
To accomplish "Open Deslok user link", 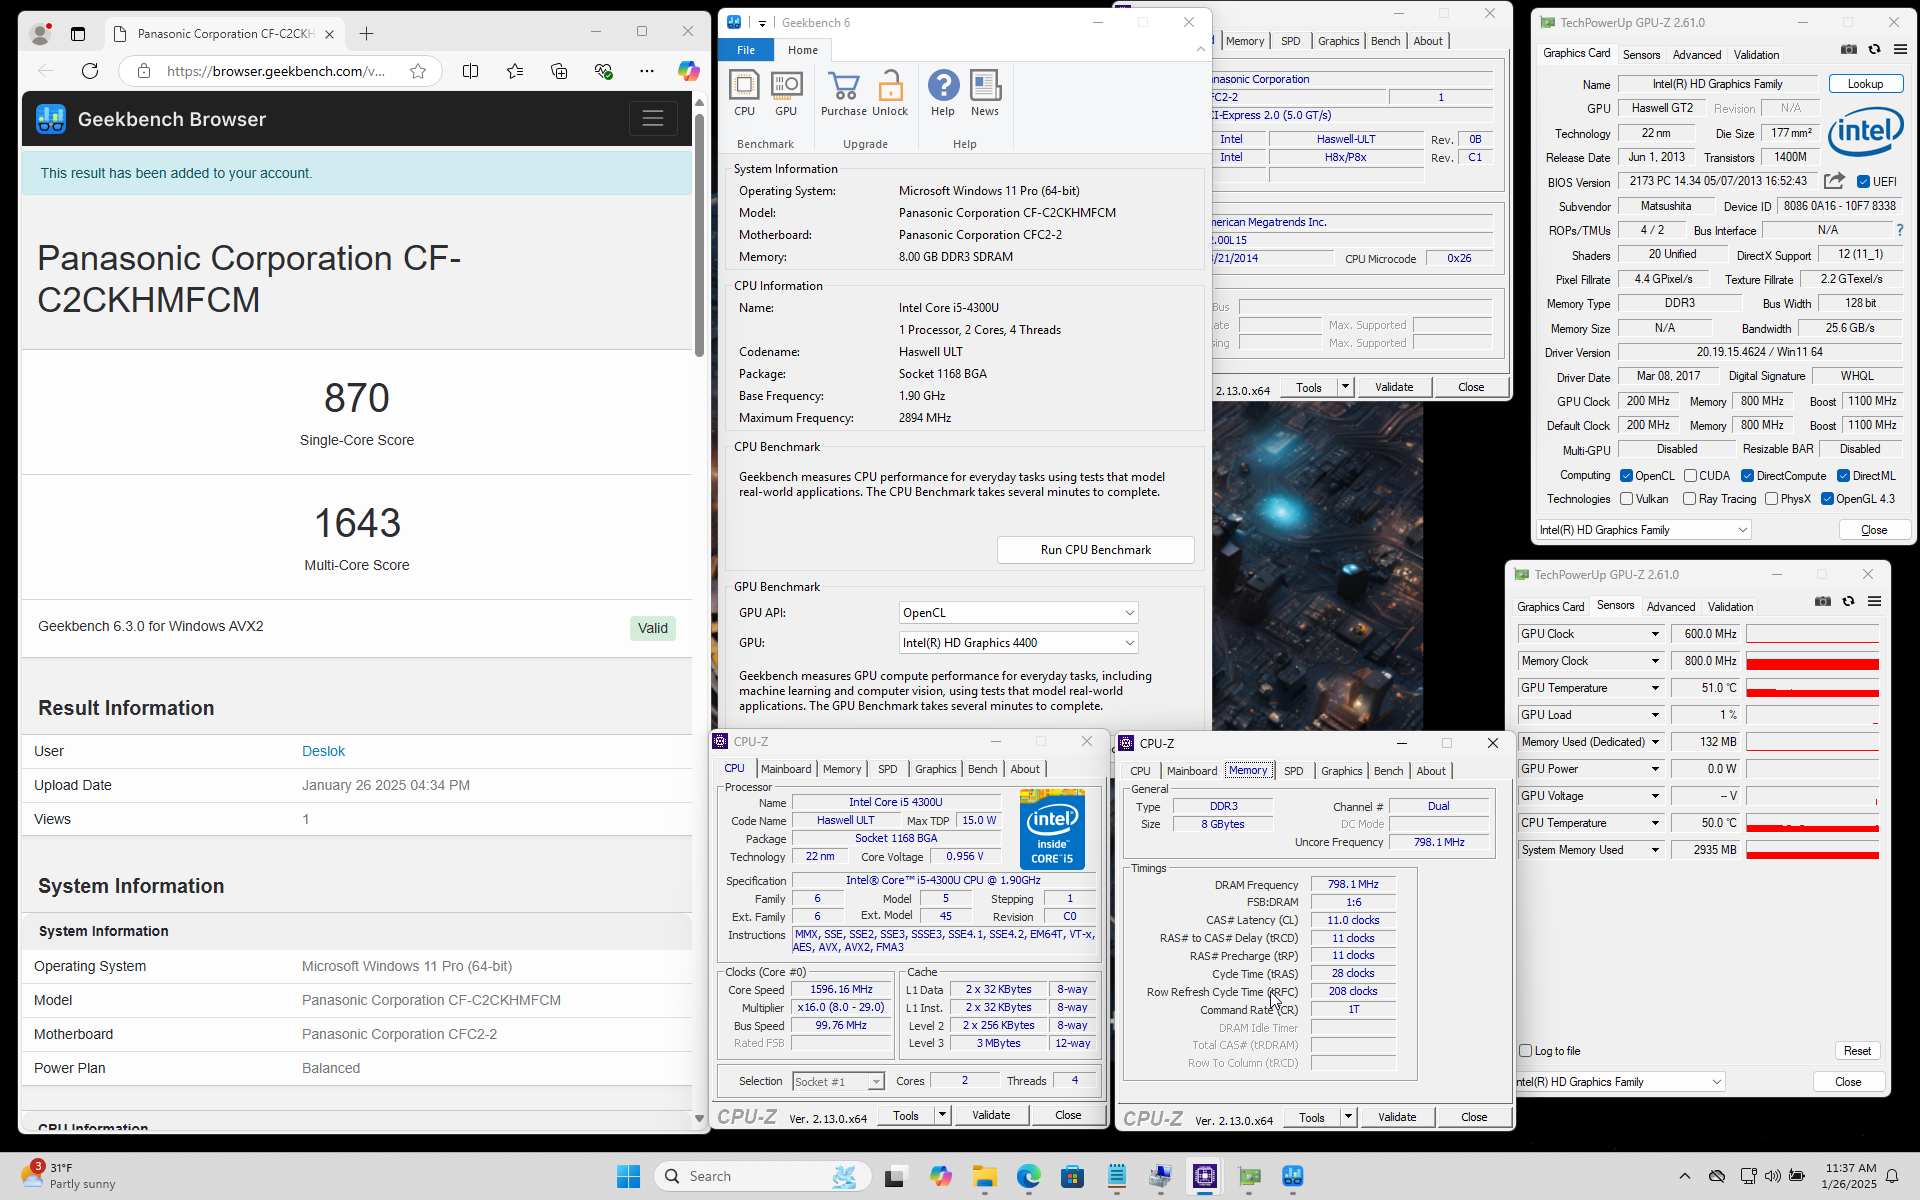I will click(323, 751).
